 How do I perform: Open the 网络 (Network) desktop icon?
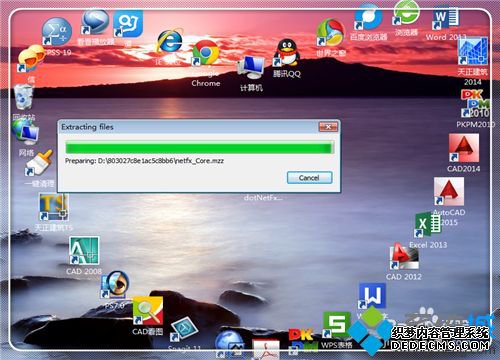point(25,132)
